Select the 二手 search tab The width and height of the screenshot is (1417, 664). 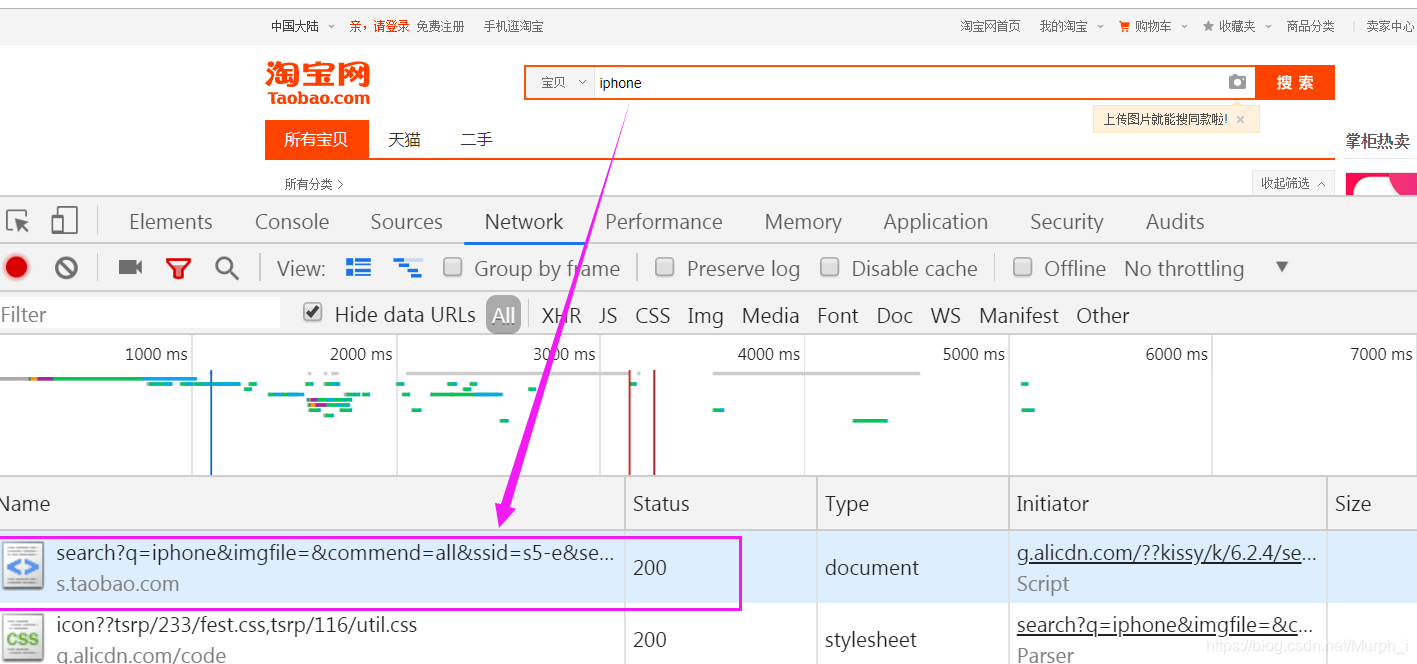click(x=477, y=139)
